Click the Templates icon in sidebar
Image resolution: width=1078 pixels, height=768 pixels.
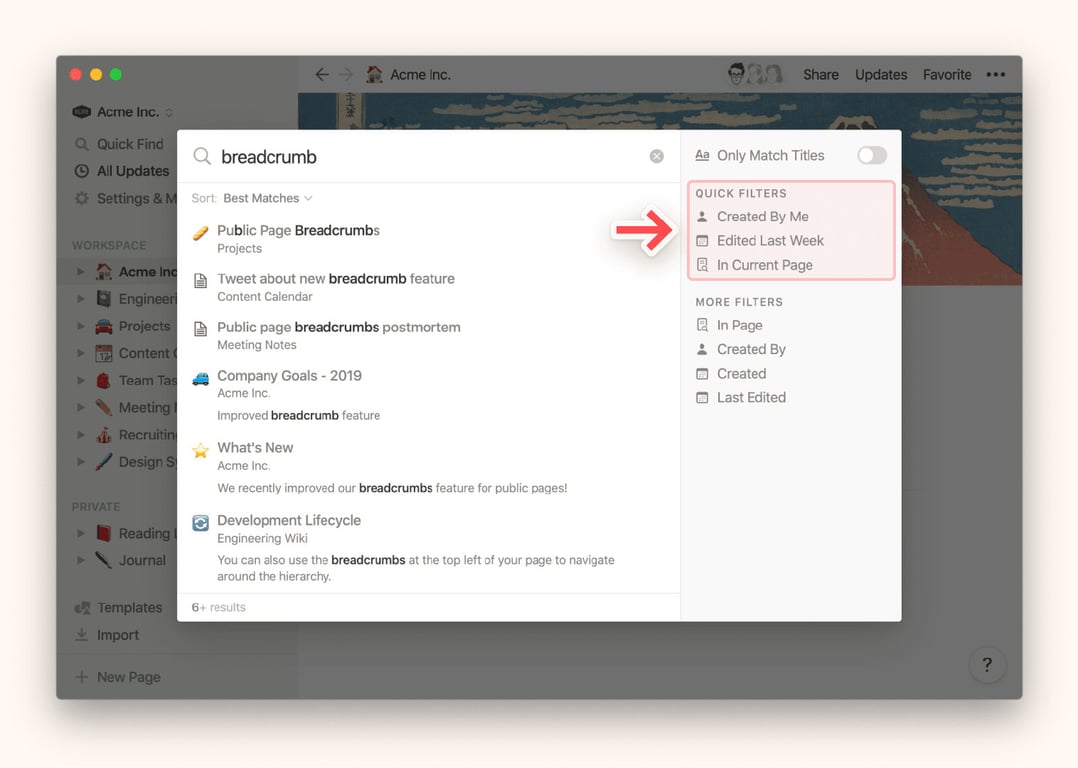pos(82,608)
